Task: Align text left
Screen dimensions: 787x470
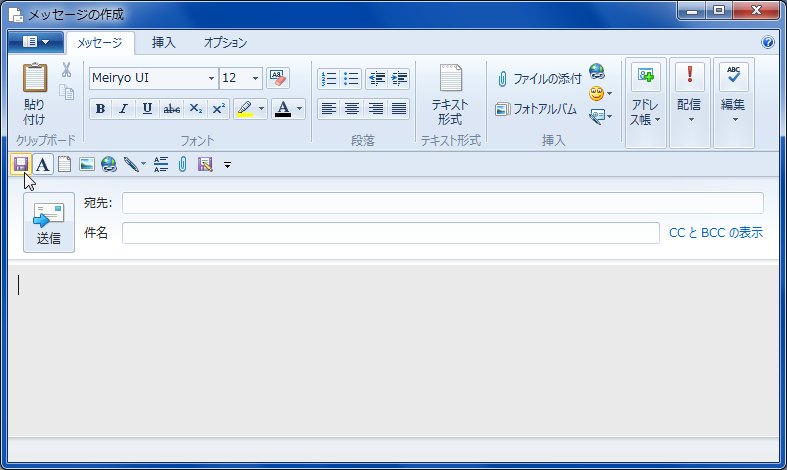Action: click(x=329, y=108)
